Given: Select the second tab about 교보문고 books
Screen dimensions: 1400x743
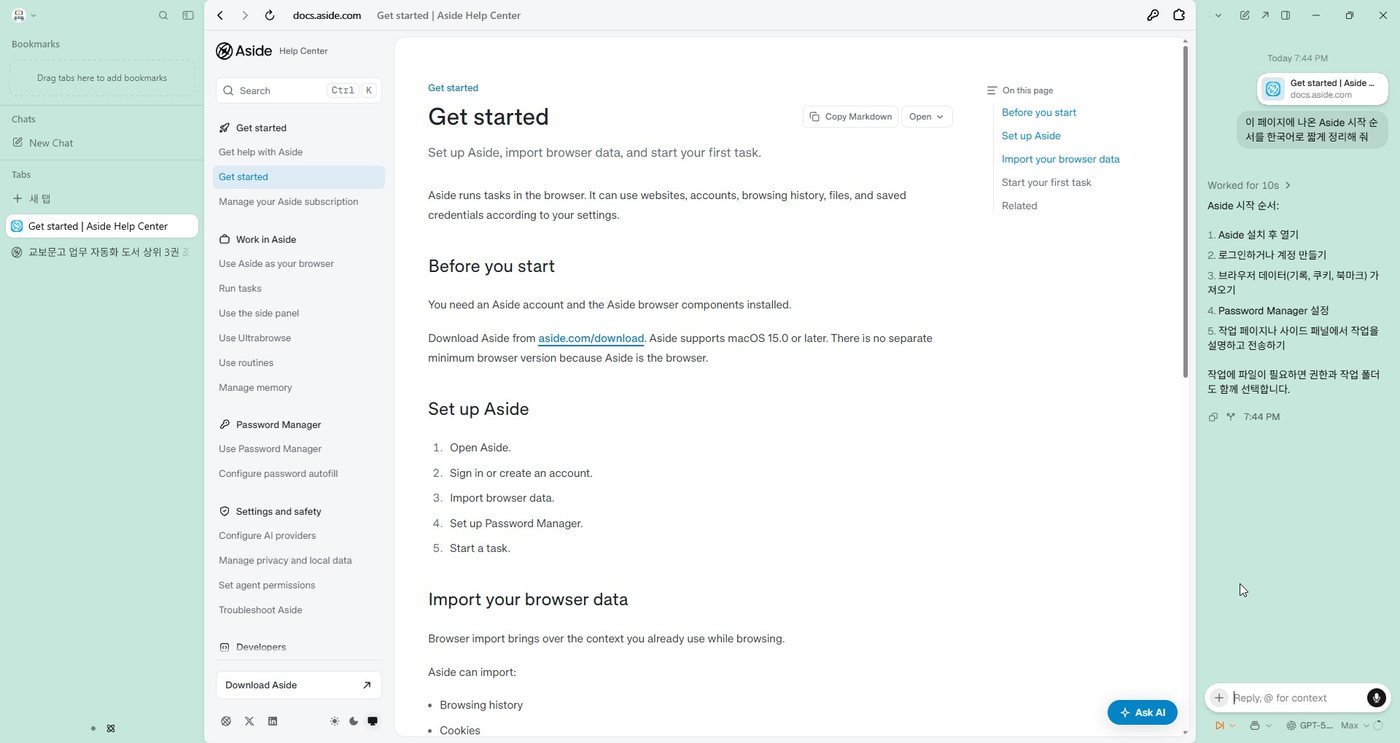Looking at the screenshot, I should (x=102, y=252).
